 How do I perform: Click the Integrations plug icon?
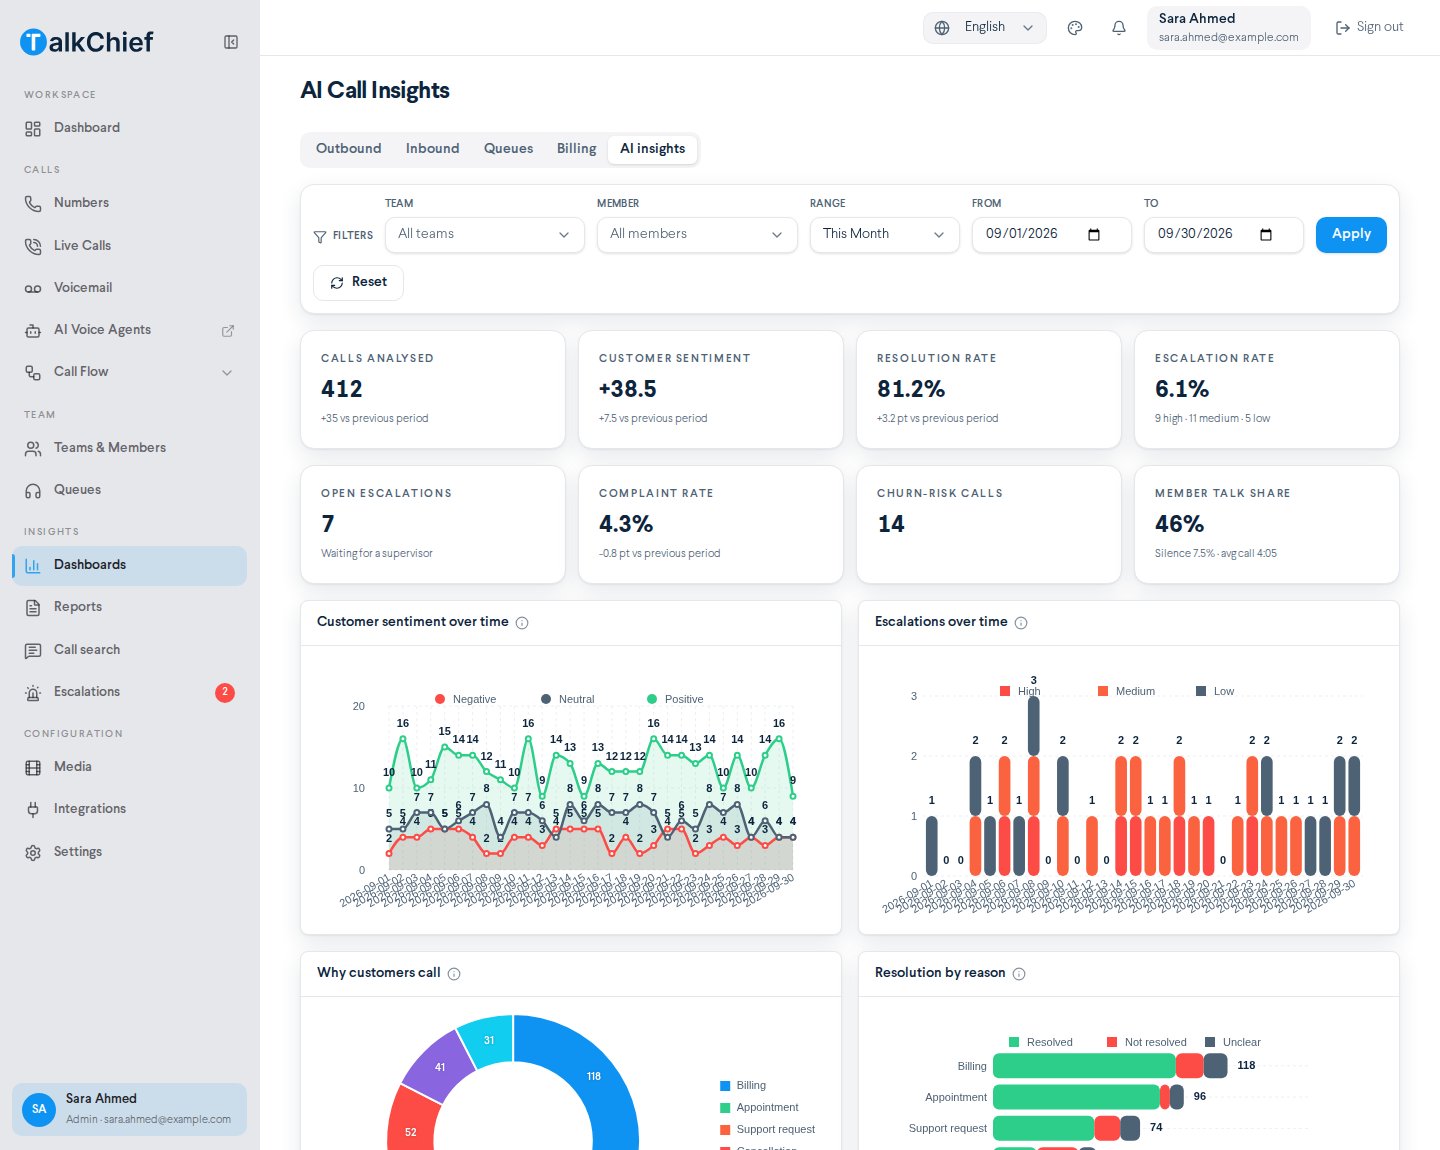(x=33, y=810)
